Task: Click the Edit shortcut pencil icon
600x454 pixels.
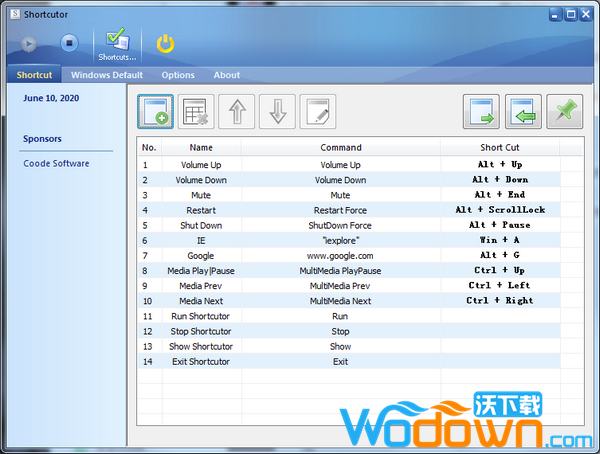Action: pyautogui.click(x=317, y=112)
